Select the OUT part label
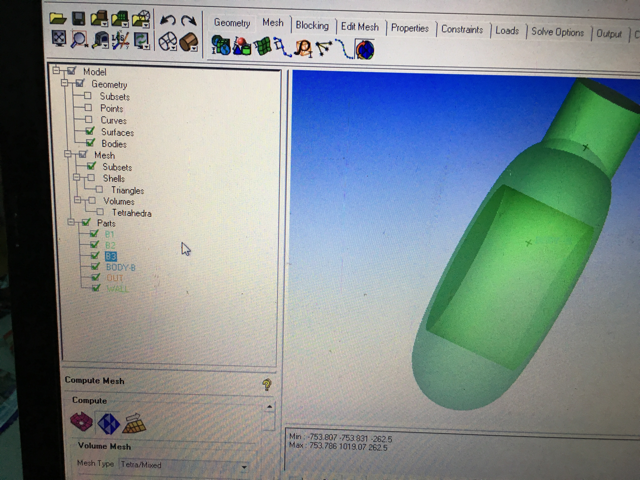This screenshot has width=640, height=481. [115, 278]
